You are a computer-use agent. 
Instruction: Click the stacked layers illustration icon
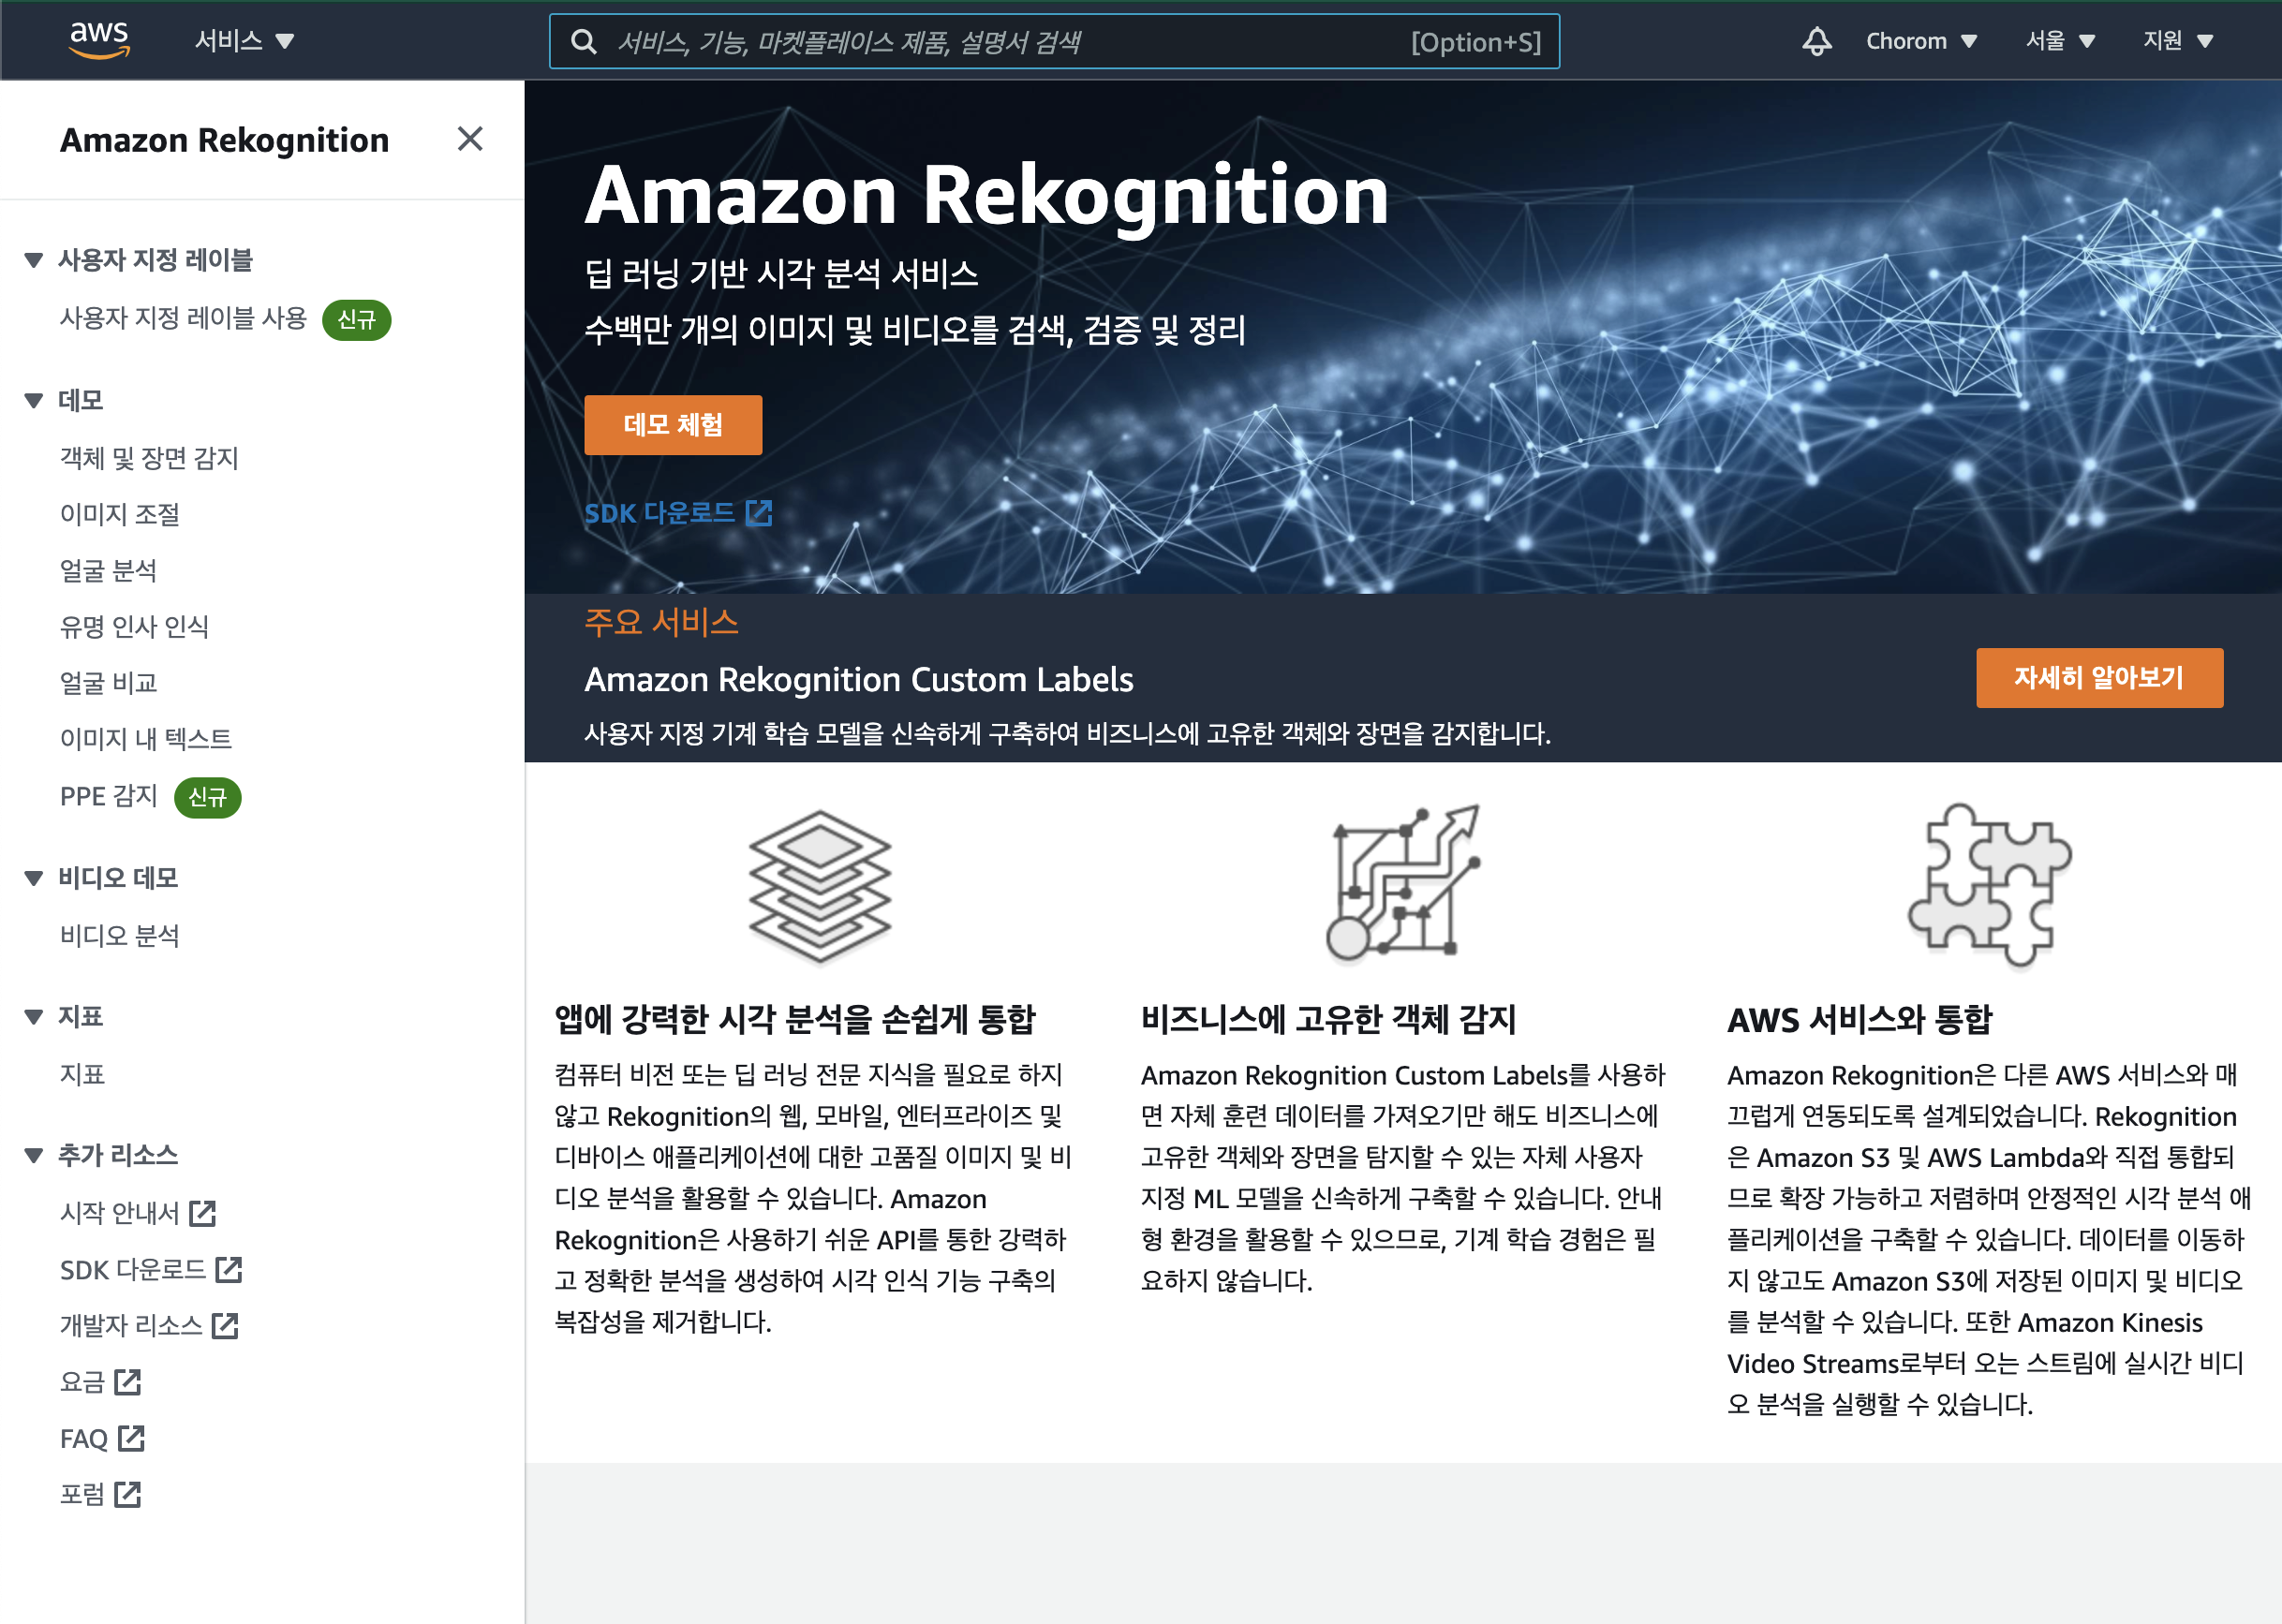click(819, 885)
